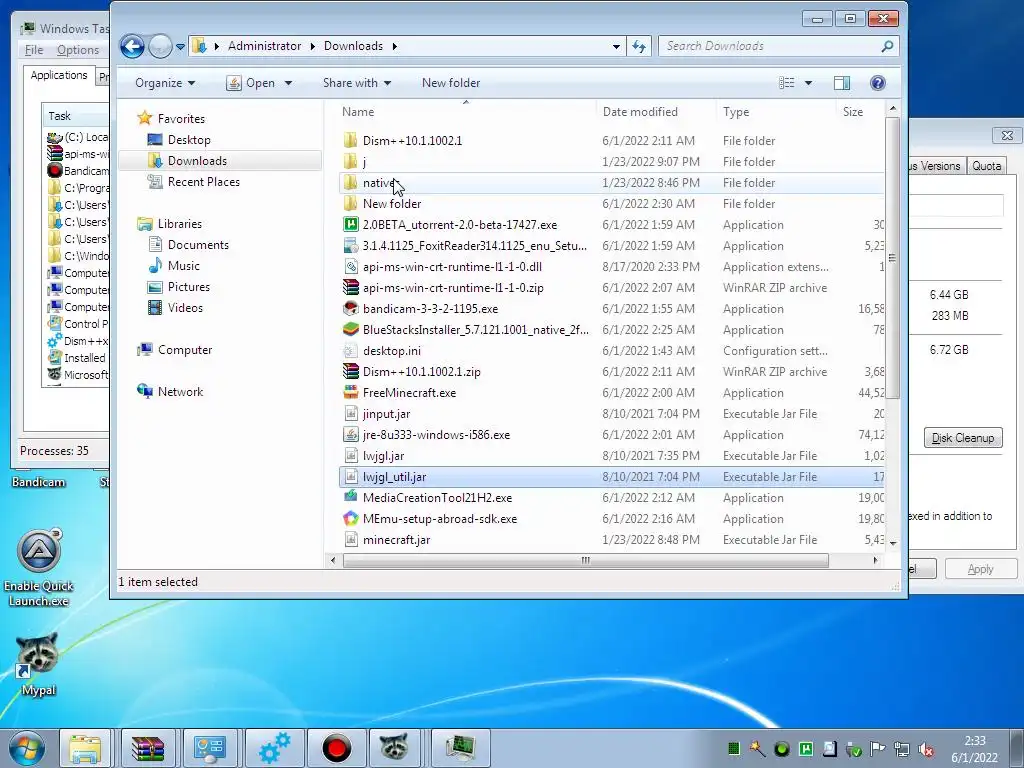Open Quota tab in properties window
The height and width of the screenshot is (768, 1024).
tap(986, 166)
